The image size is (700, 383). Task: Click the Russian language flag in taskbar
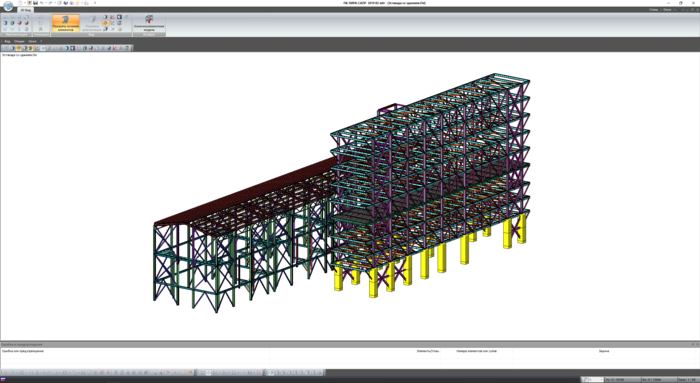point(3,380)
